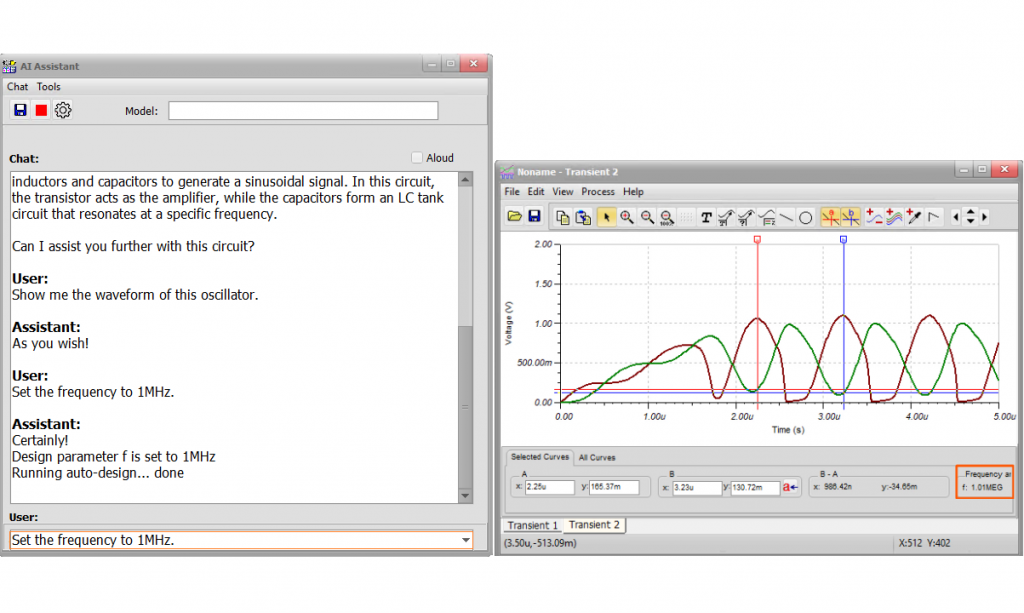Open the Process menu
Image resolution: width=1024 pixels, height=613 pixels.
tap(598, 192)
